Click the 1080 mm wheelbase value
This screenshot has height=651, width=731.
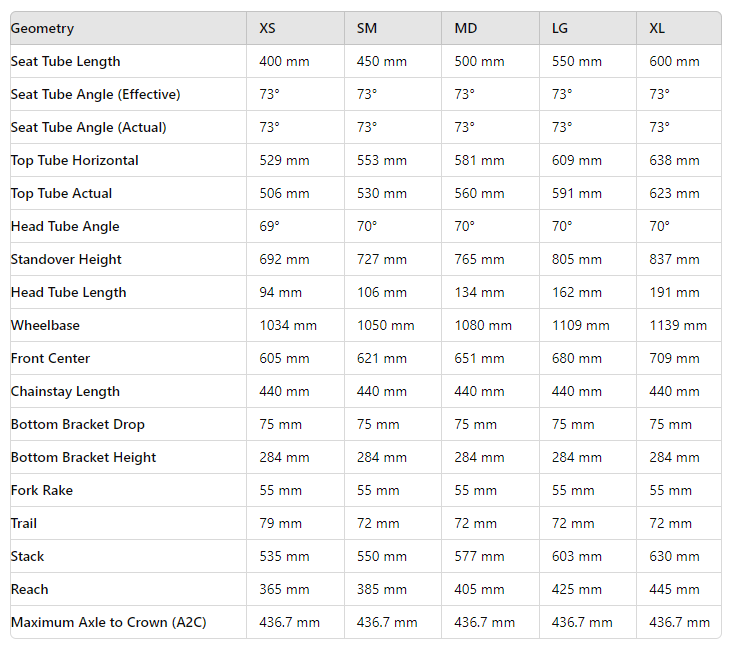[x=483, y=325]
